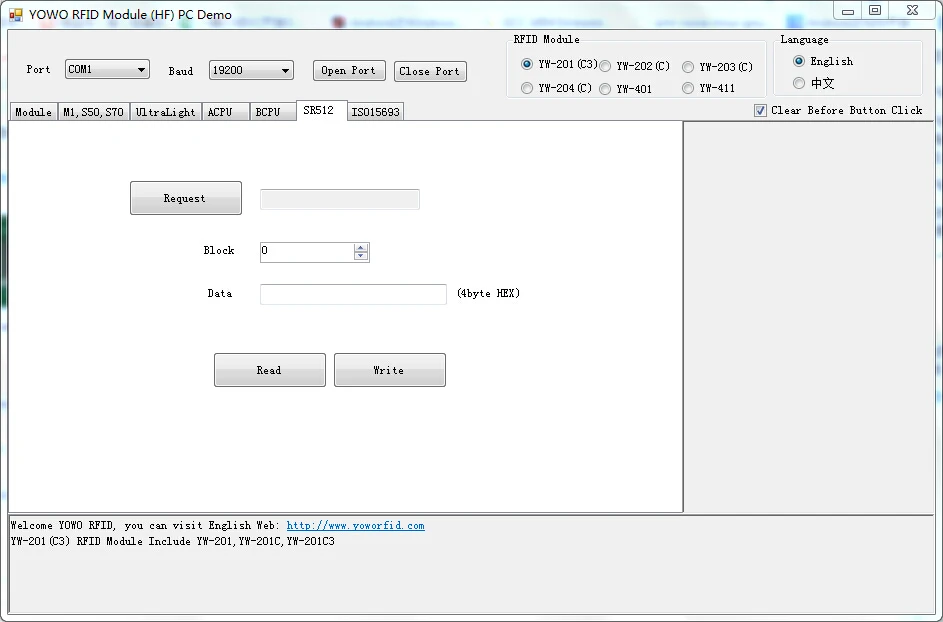Decrease Block value with down spinner arrow
Screen dimensions: 943x622
click(361, 256)
